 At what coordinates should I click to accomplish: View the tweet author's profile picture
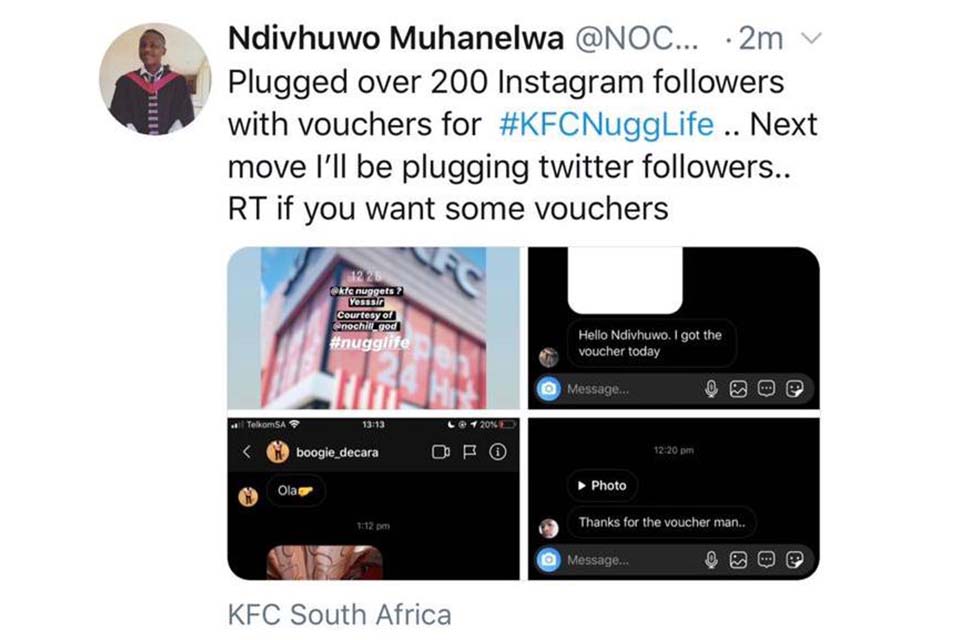pyautogui.click(x=155, y=77)
